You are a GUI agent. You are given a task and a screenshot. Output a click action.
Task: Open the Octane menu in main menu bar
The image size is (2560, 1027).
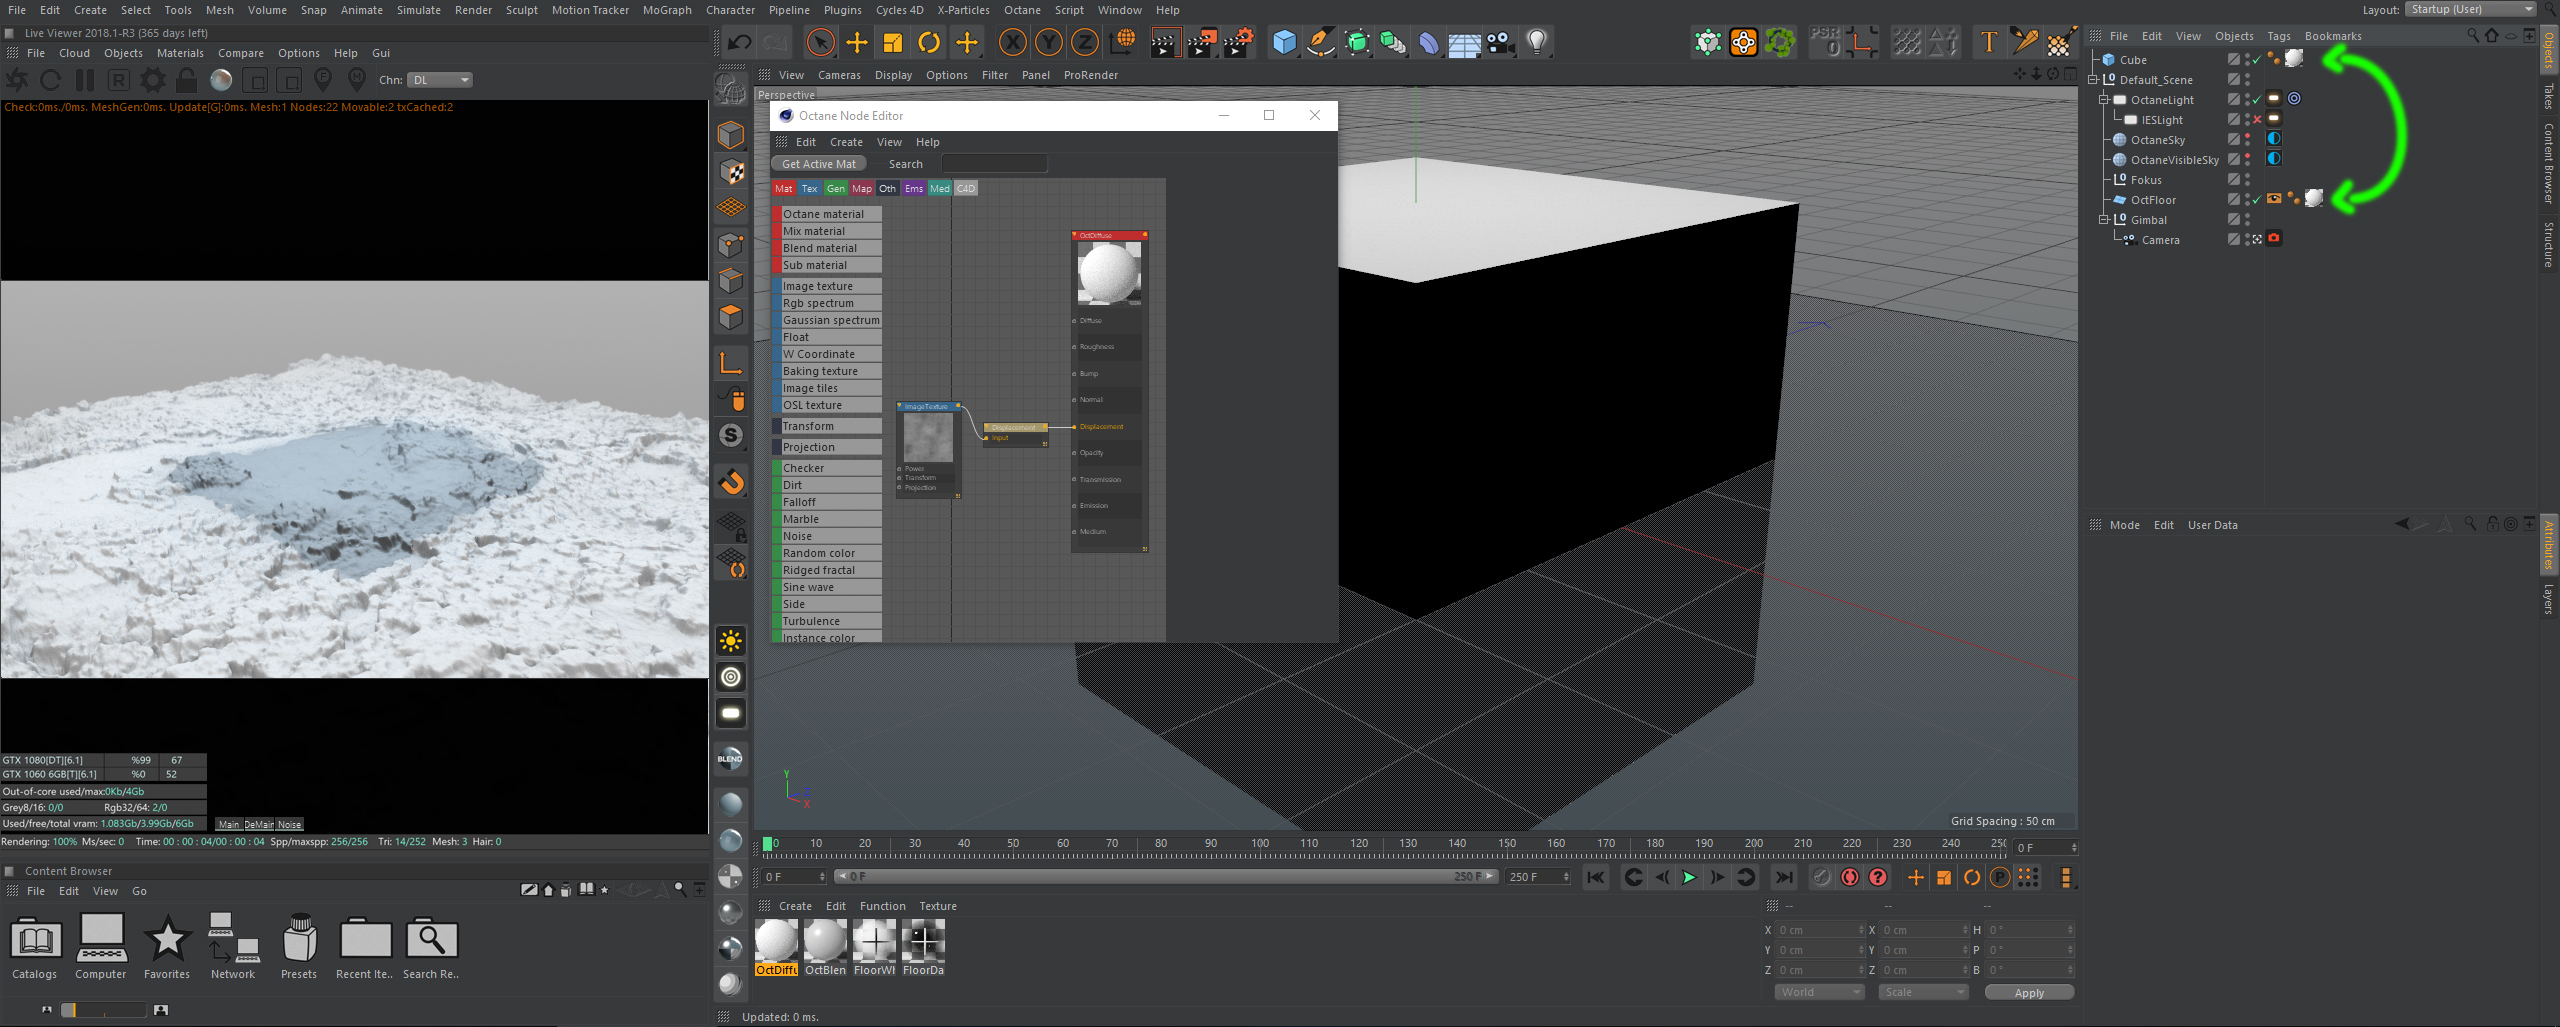click(1022, 10)
